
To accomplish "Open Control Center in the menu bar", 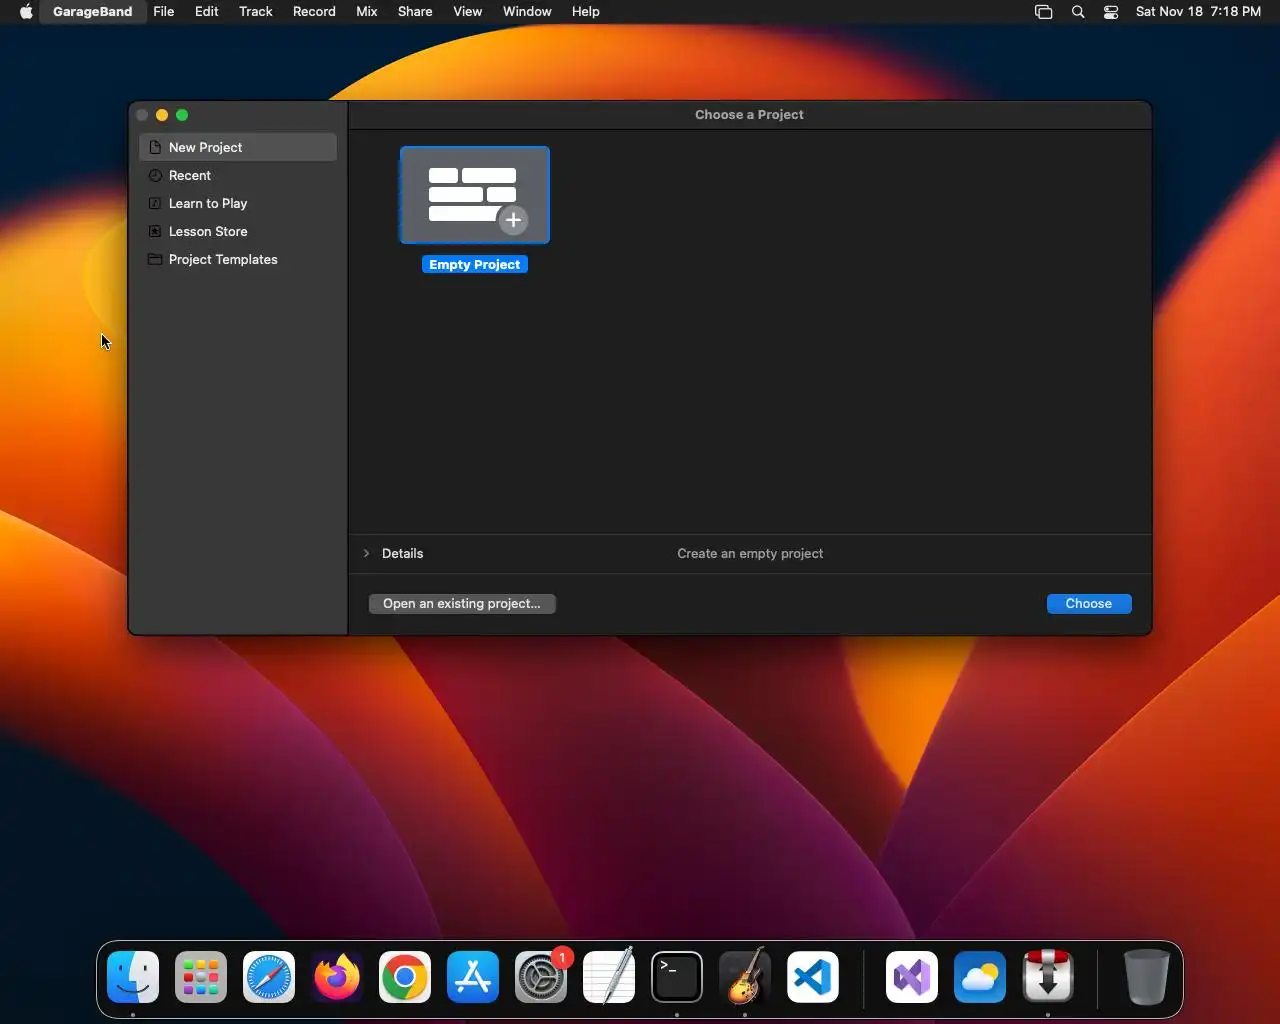I will pyautogui.click(x=1111, y=12).
